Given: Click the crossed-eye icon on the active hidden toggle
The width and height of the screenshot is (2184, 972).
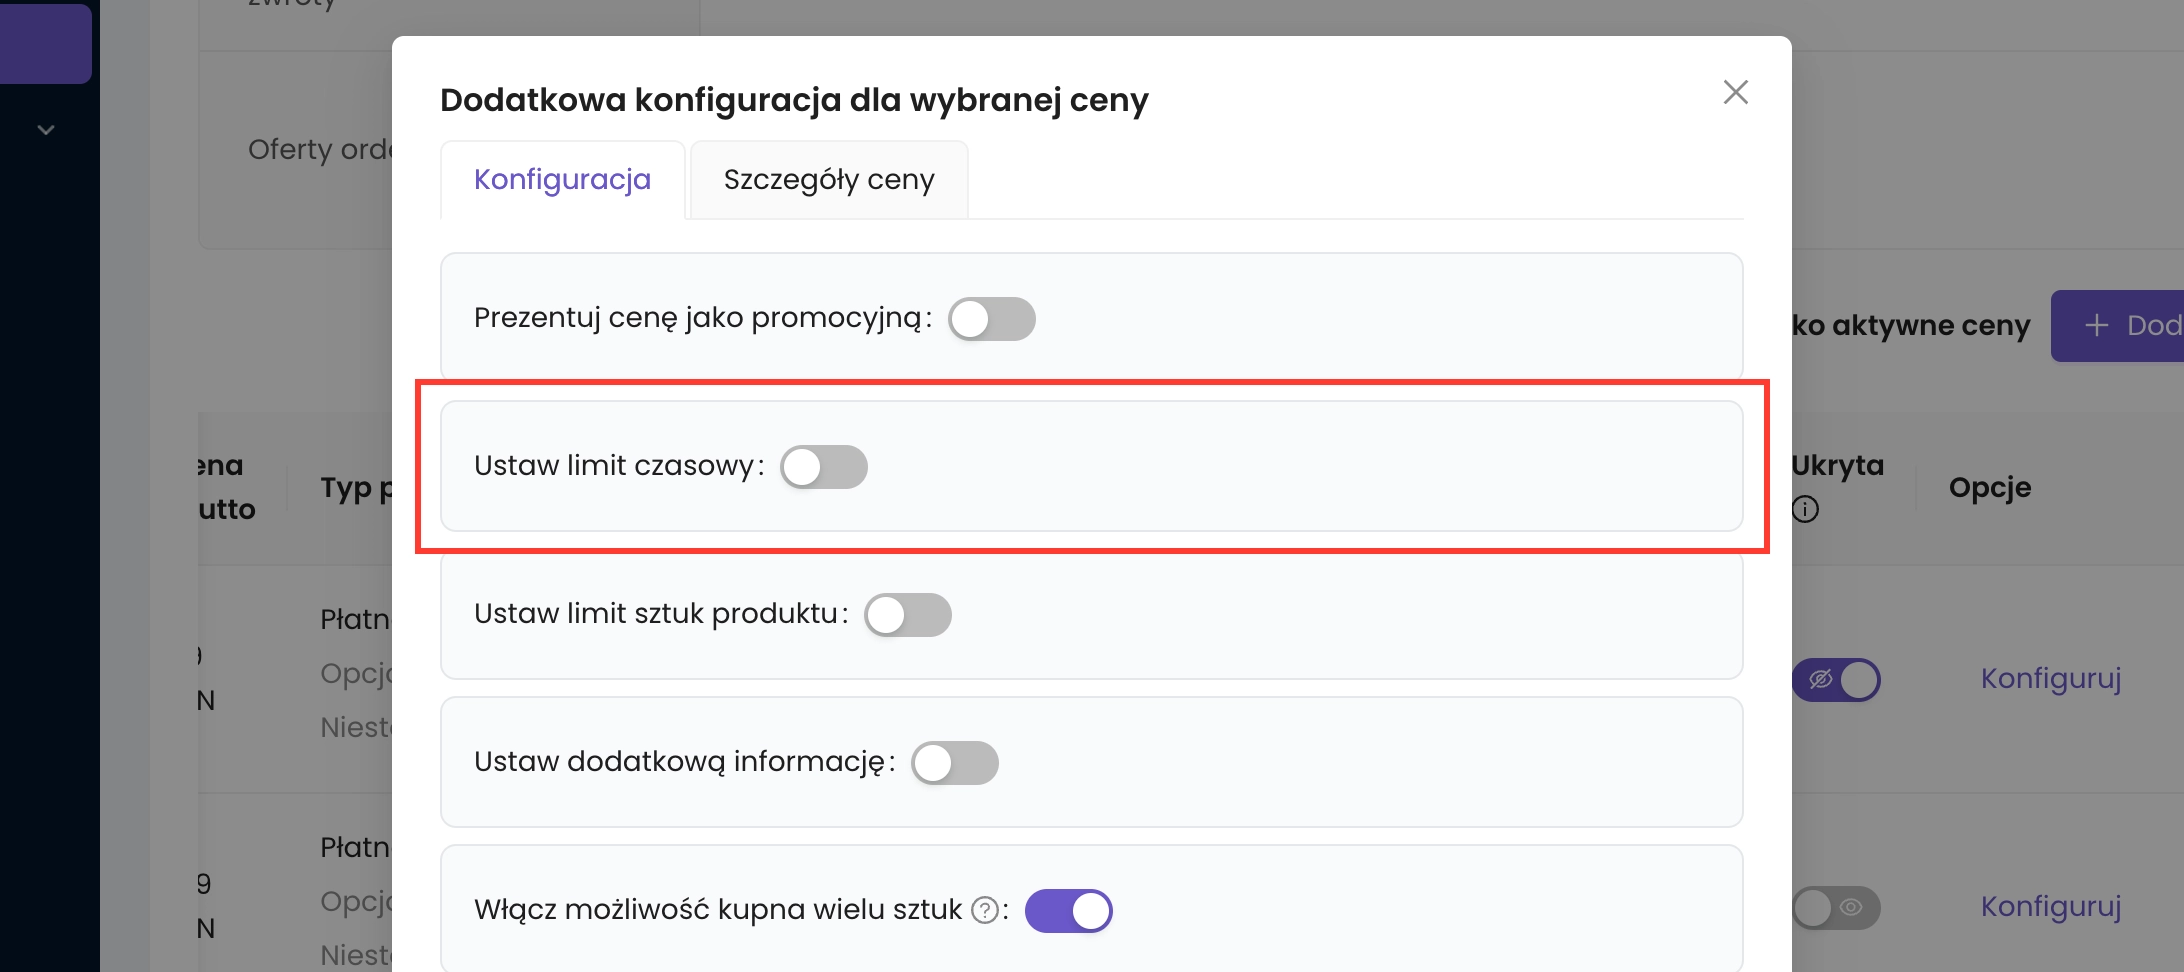Looking at the screenshot, I should [x=1822, y=680].
